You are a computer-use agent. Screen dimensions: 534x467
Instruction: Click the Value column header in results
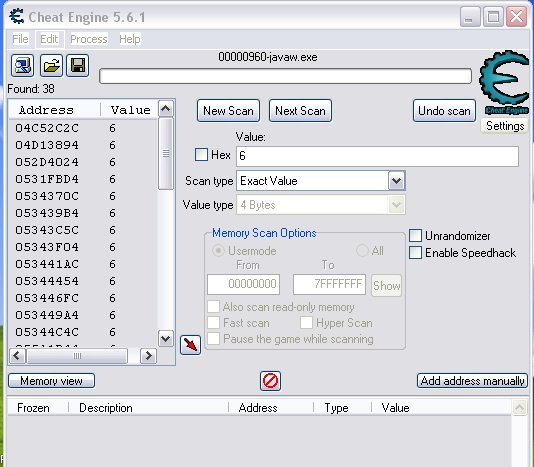coord(130,110)
